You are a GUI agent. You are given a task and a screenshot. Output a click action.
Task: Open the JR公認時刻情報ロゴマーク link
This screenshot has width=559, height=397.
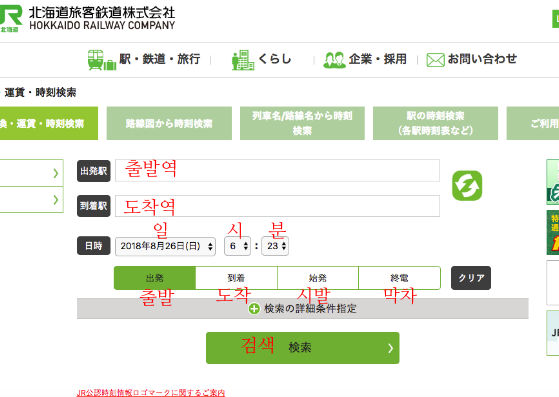point(151,393)
